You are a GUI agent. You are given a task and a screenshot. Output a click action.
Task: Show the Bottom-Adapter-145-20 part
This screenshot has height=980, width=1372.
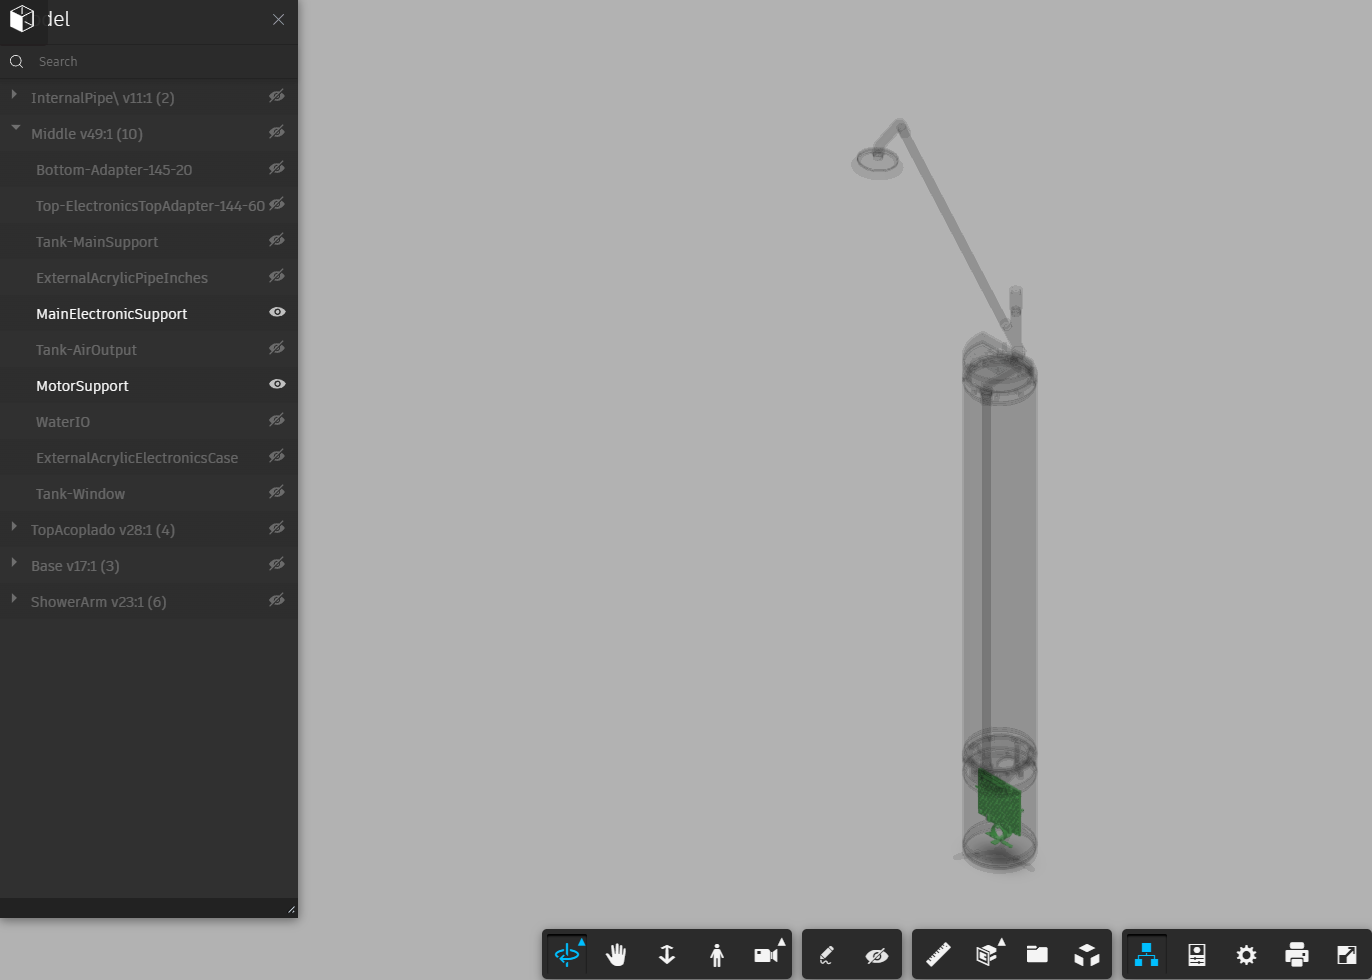point(277,168)
